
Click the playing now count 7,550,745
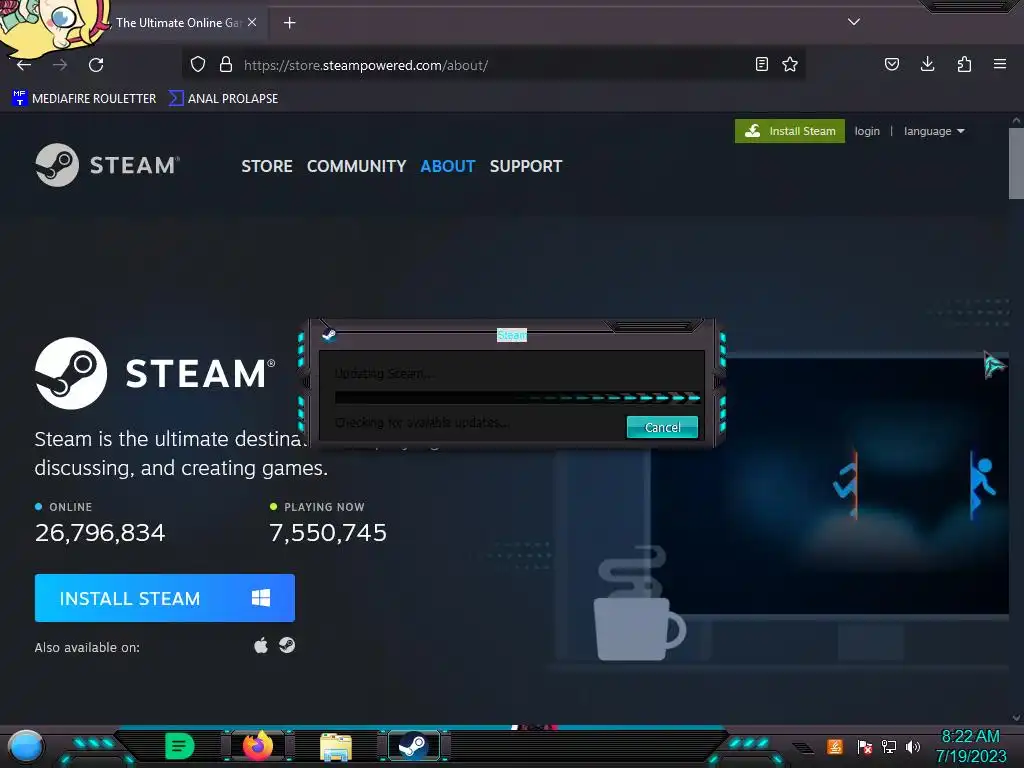[328, 533]
